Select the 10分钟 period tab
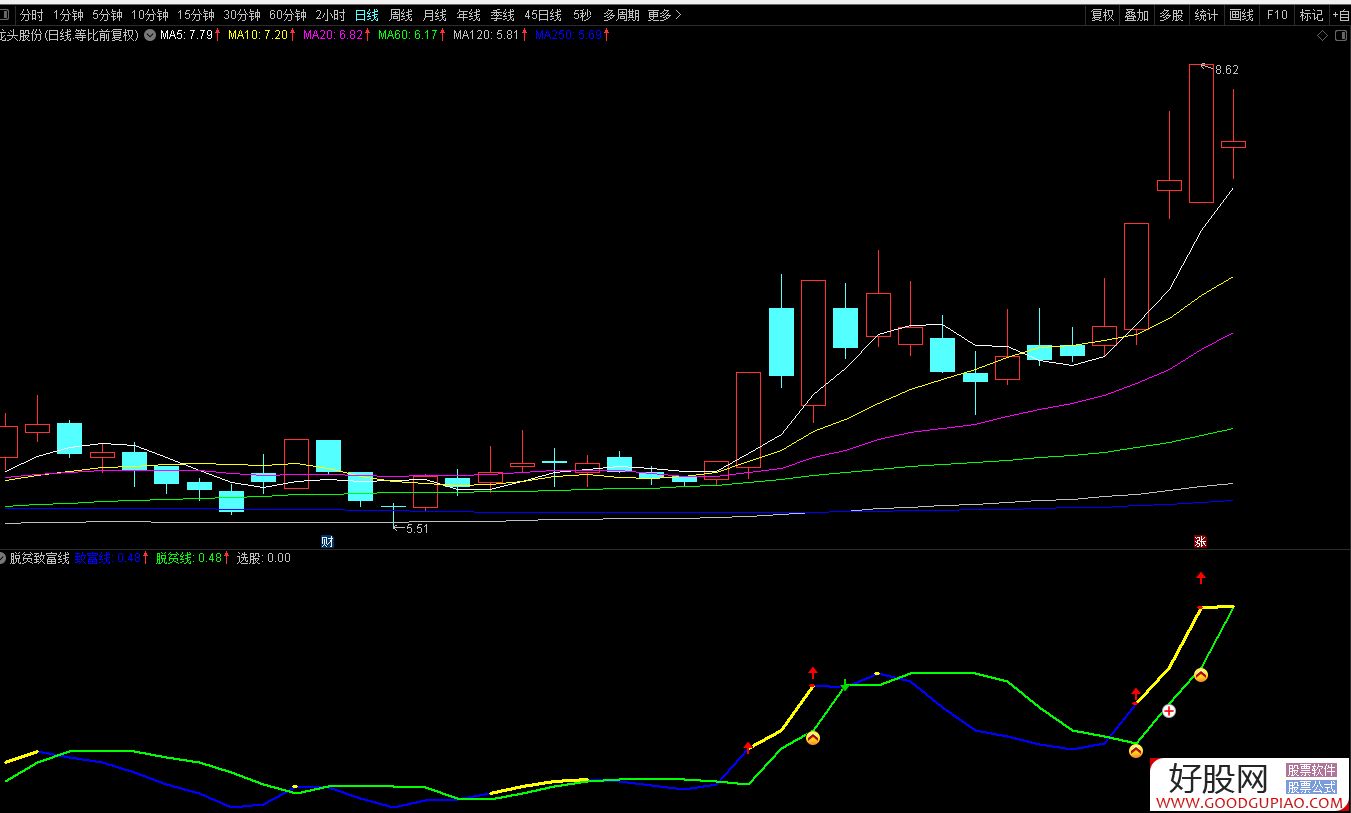The width and height of the screenshot is (1351, 813). [x=150, y=15]
